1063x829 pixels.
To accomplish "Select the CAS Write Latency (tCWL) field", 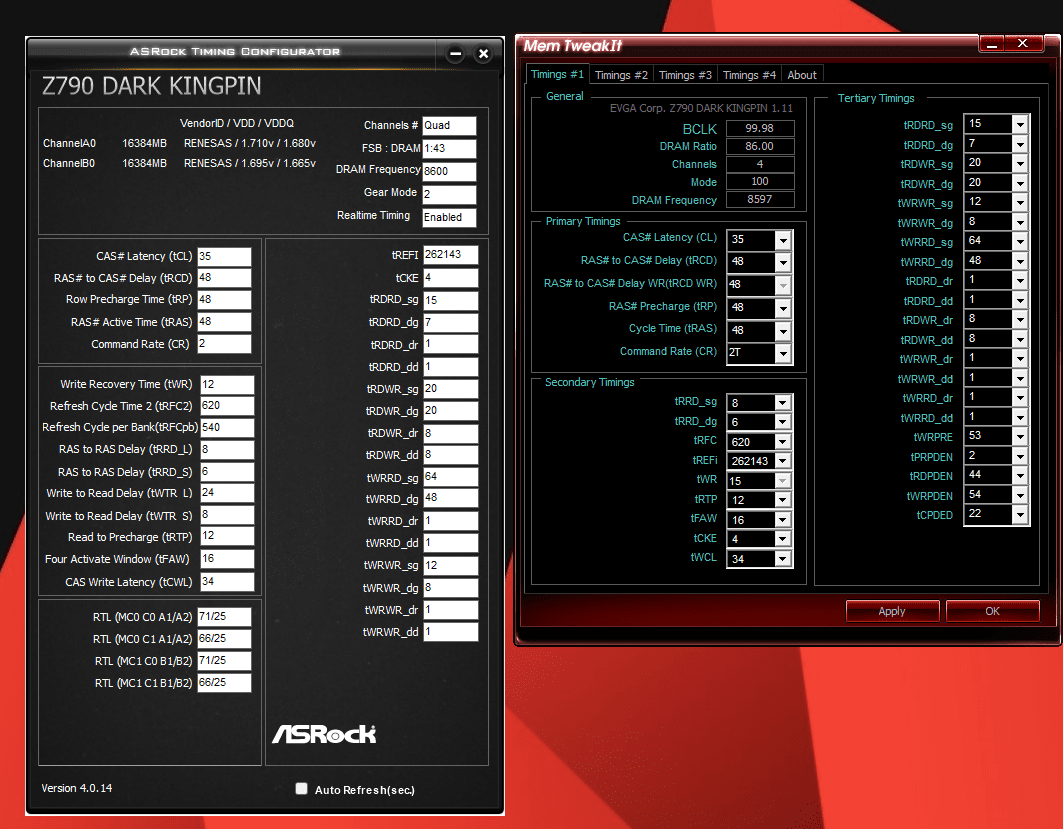I will pos(227,582).
